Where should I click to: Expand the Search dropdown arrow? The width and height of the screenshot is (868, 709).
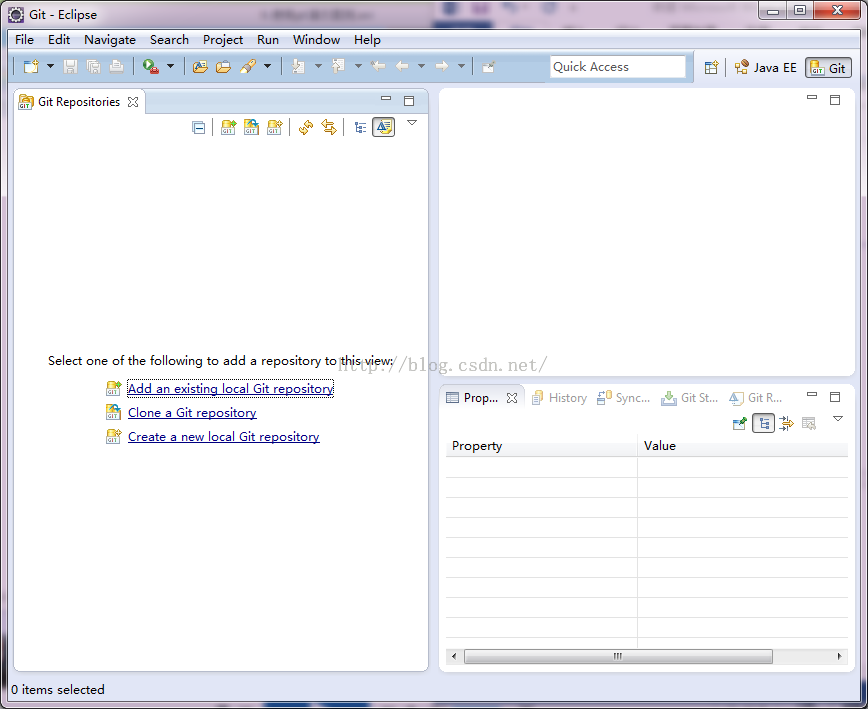267,66
